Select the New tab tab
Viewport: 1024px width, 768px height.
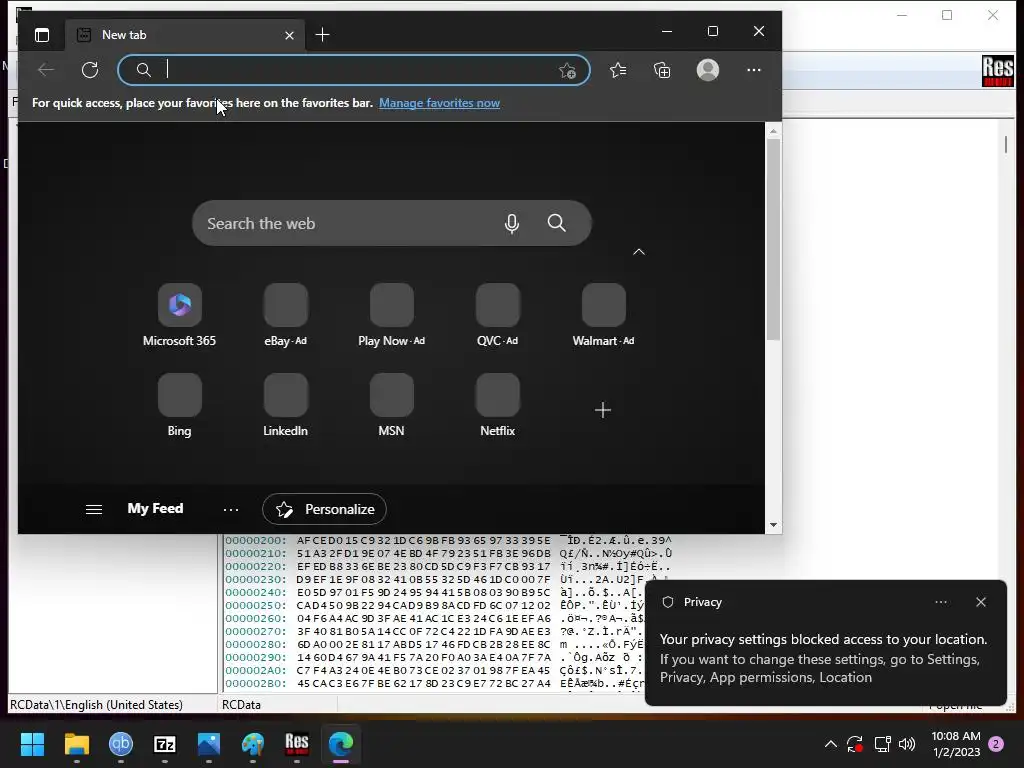(185, 35)
